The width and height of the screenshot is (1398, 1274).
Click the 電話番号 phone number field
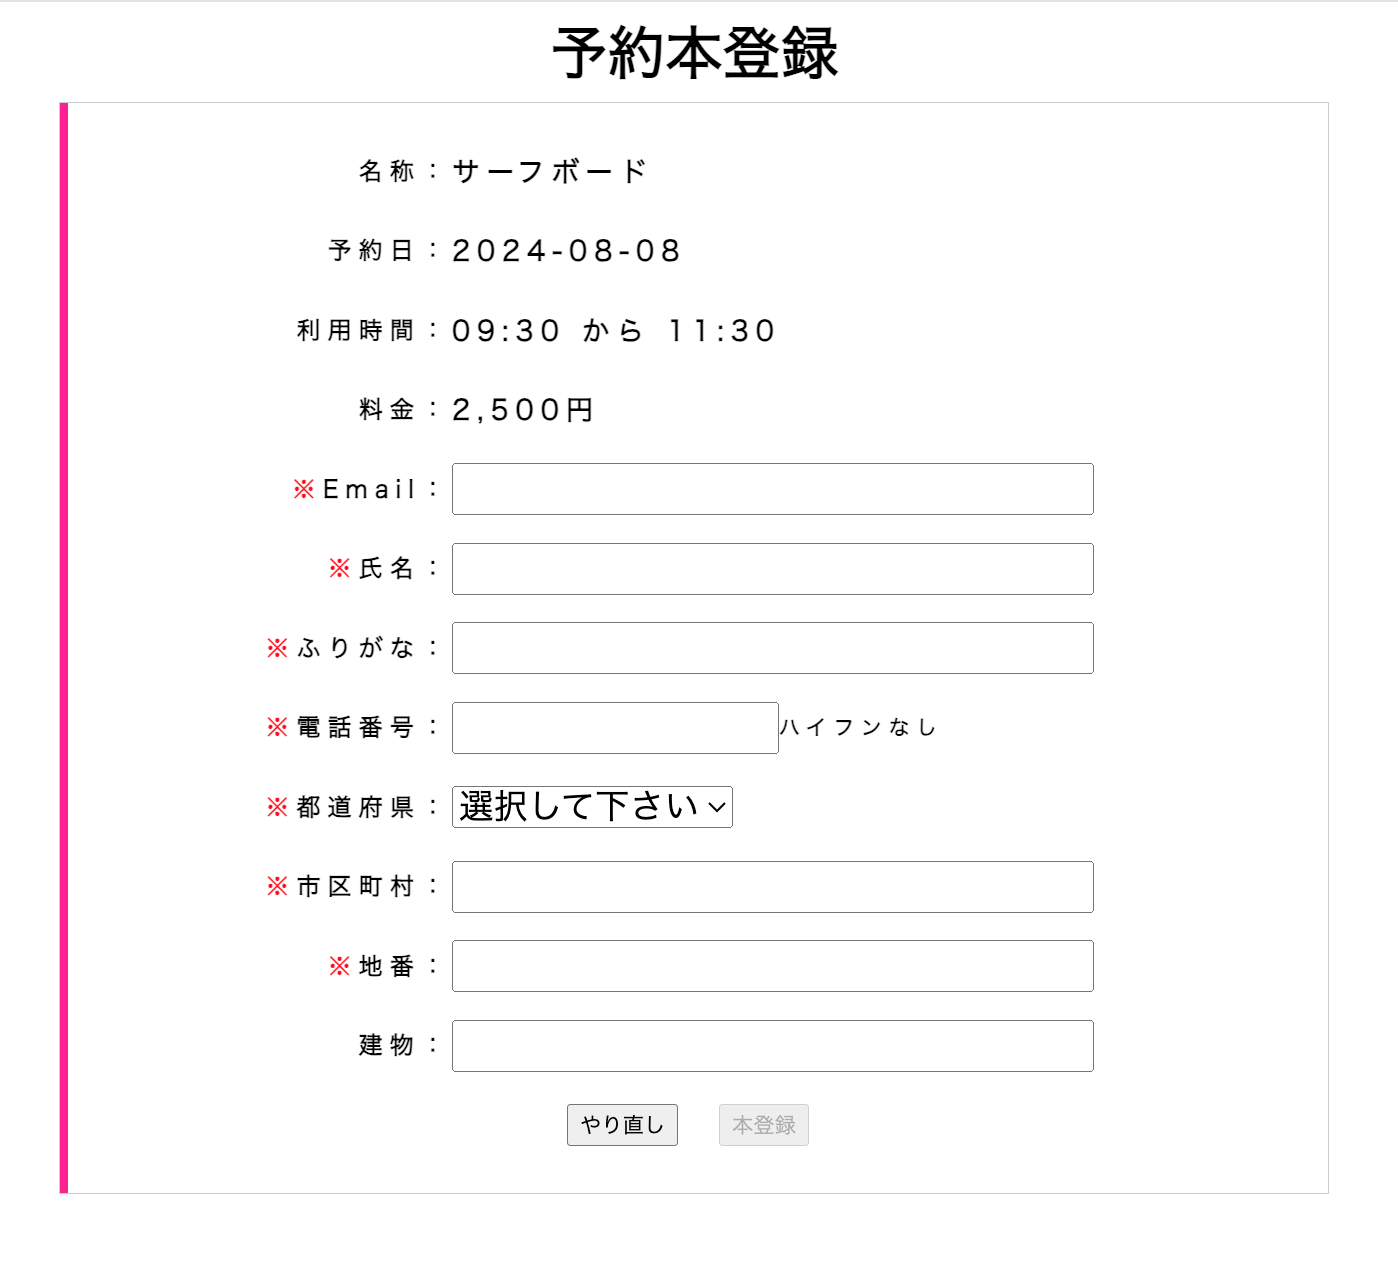[614, 727]
